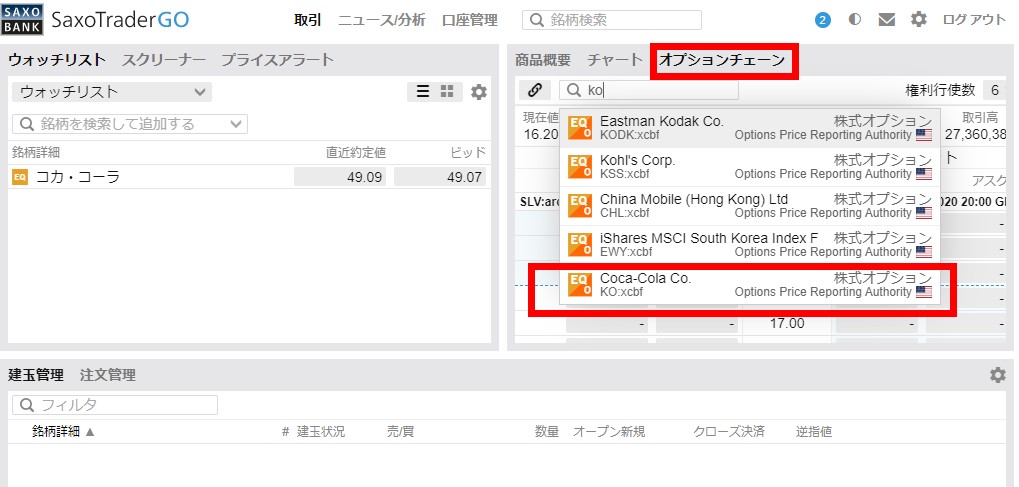Sort by 直近約定値 column header
Screen dimensions: 1019x487
click(356, 153)
